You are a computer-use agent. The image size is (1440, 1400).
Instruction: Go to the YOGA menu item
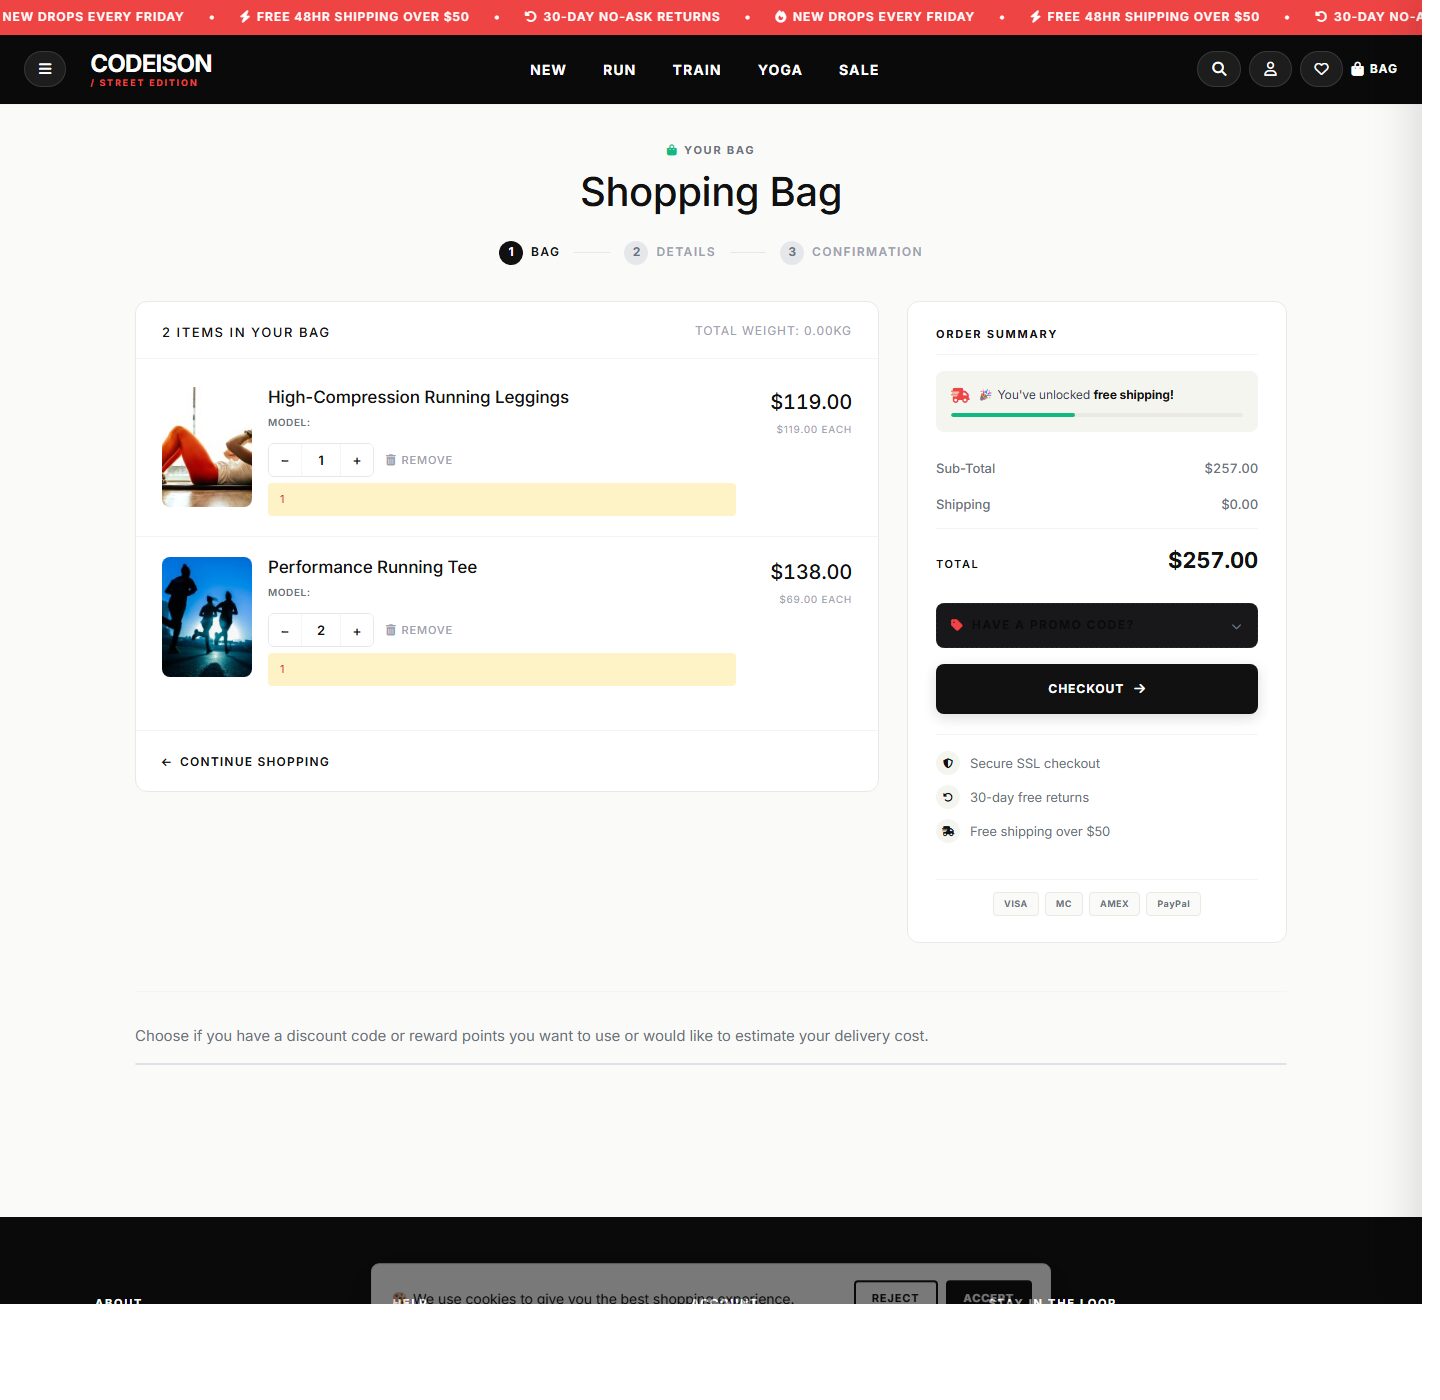[x=780, y=70]
